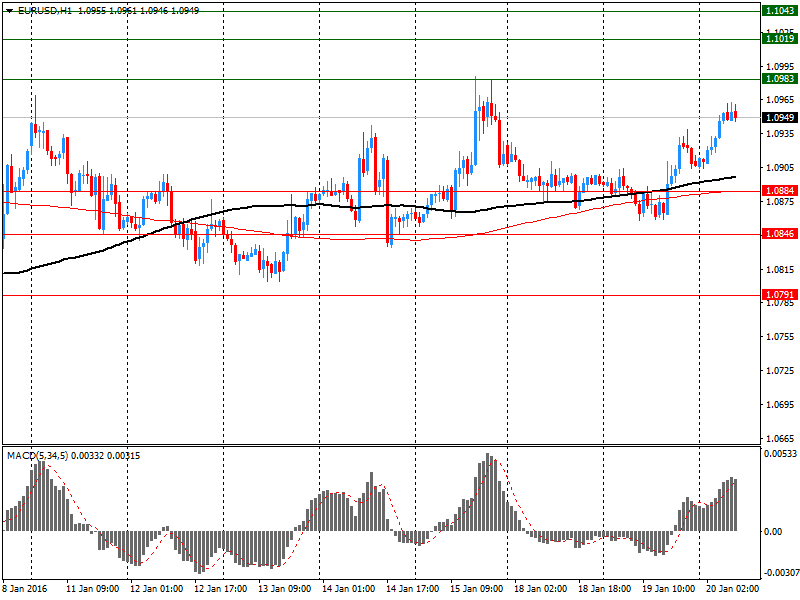Screen dimensions: 800x600
Task: Select the 1.0884 red level label
Action: pos(780,191)
